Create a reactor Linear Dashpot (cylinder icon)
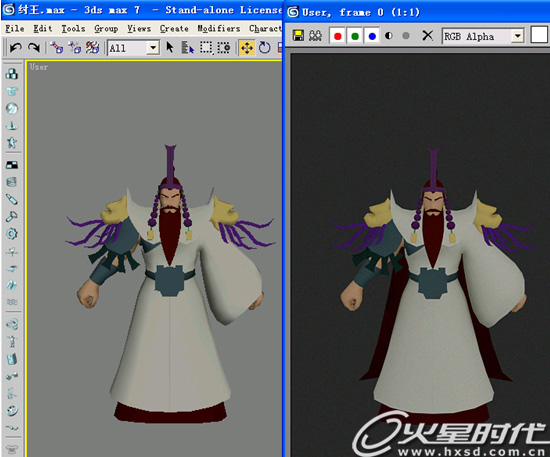The image size is (550, 457). point(12,199)
